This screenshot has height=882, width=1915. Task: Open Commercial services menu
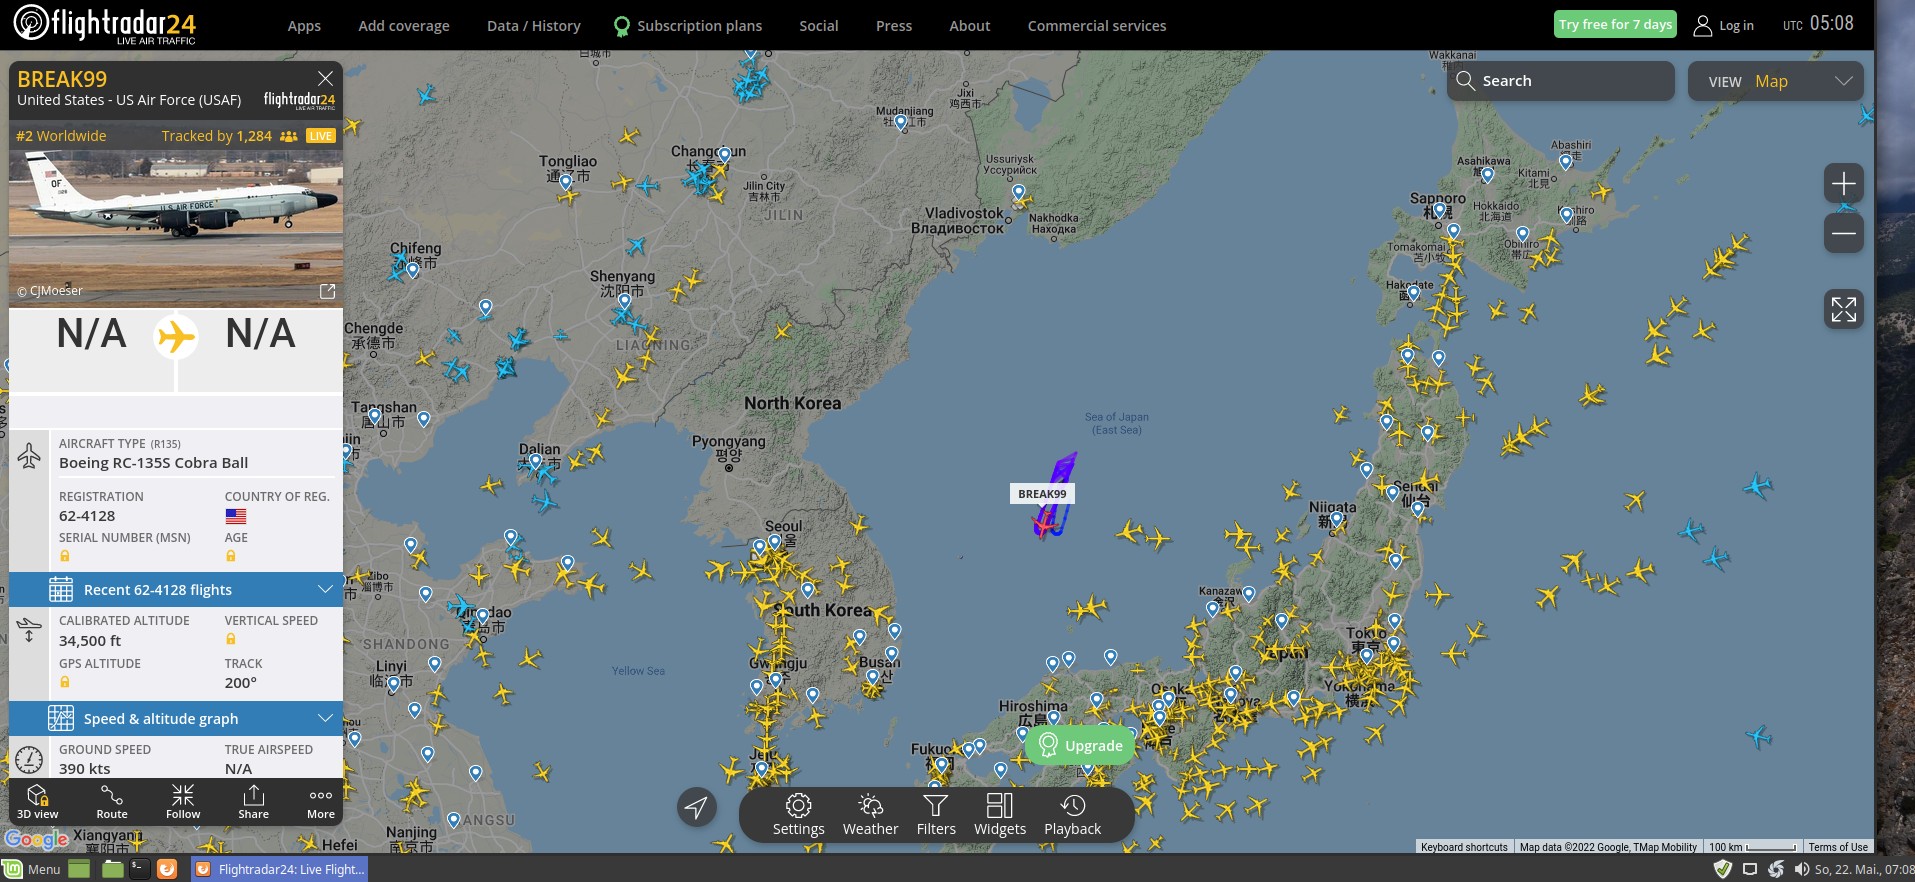click(1097, 26)
